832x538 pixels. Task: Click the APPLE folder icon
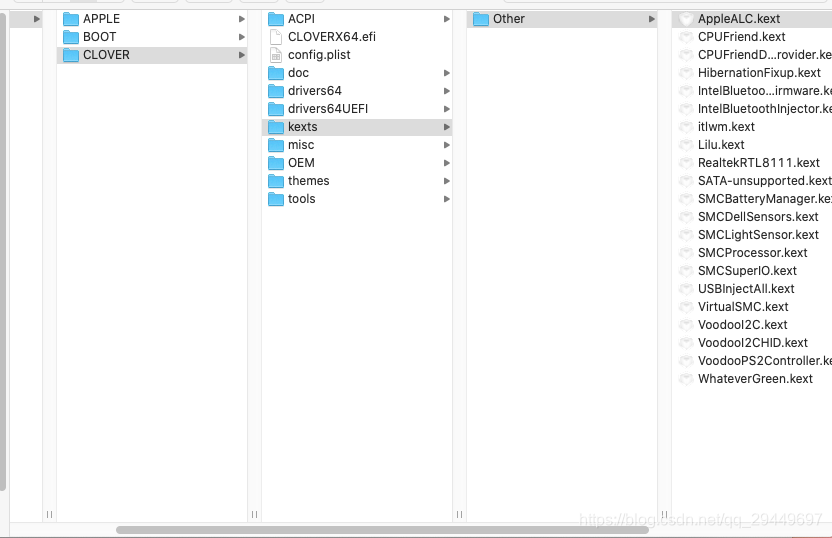click(x=71, y=19)
